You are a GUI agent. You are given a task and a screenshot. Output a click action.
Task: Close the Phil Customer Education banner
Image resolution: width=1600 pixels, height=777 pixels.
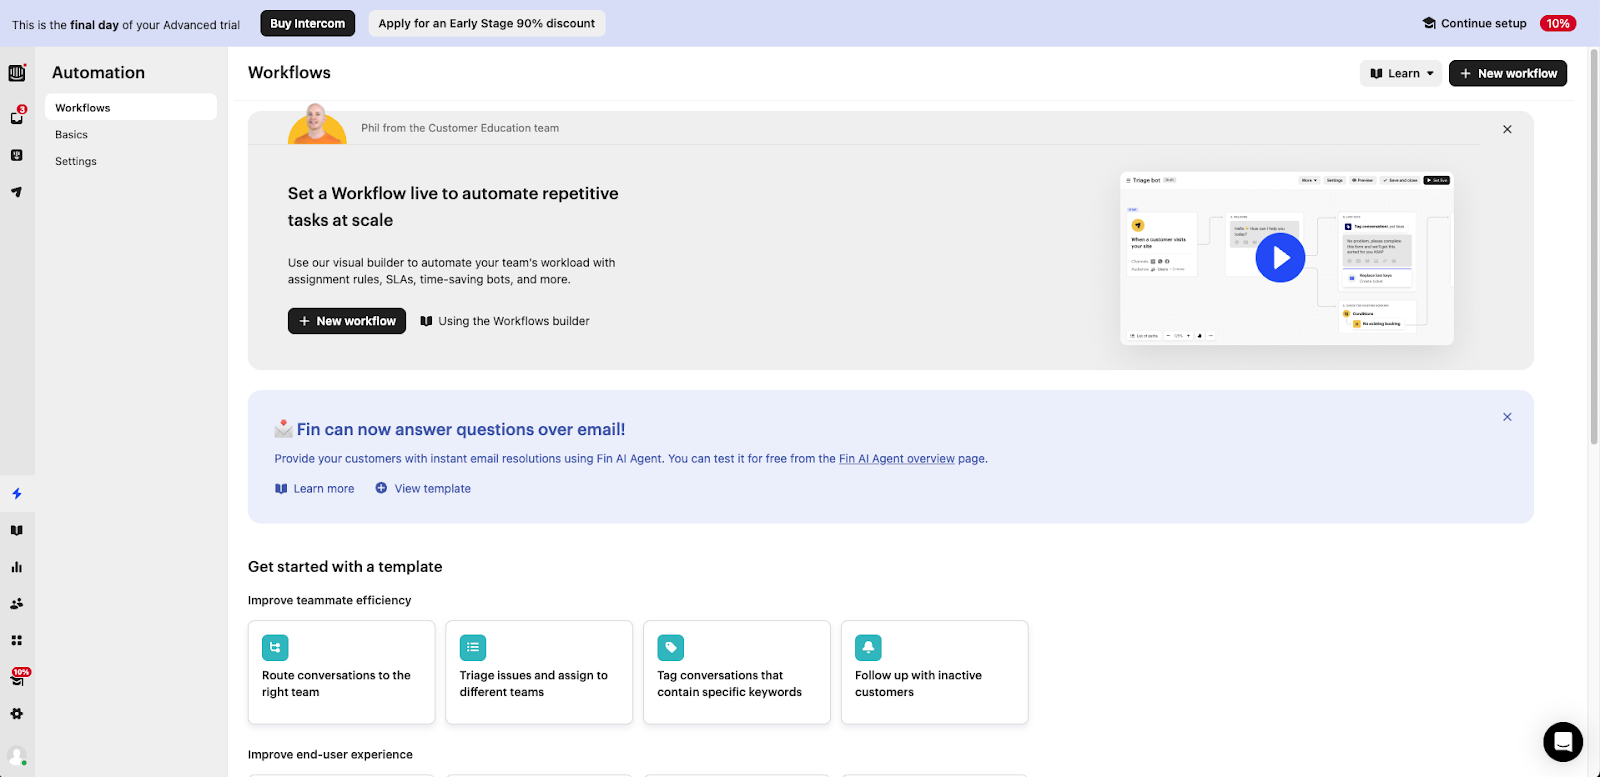1507,129
